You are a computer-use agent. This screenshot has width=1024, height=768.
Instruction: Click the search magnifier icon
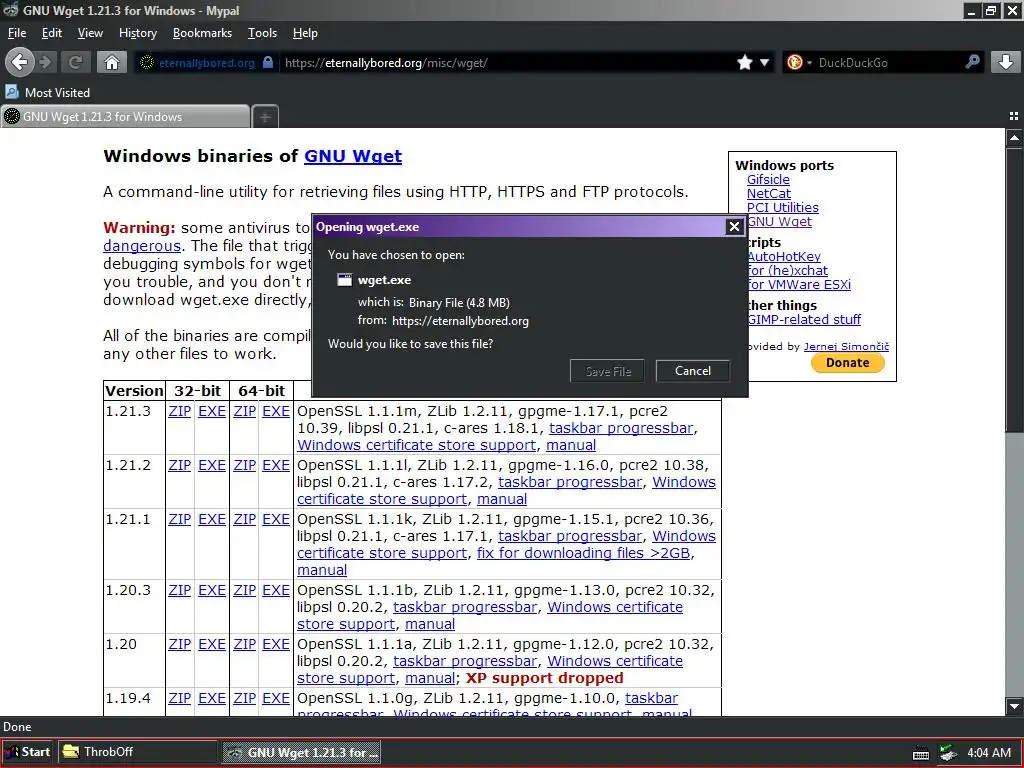tap(972, 62)
